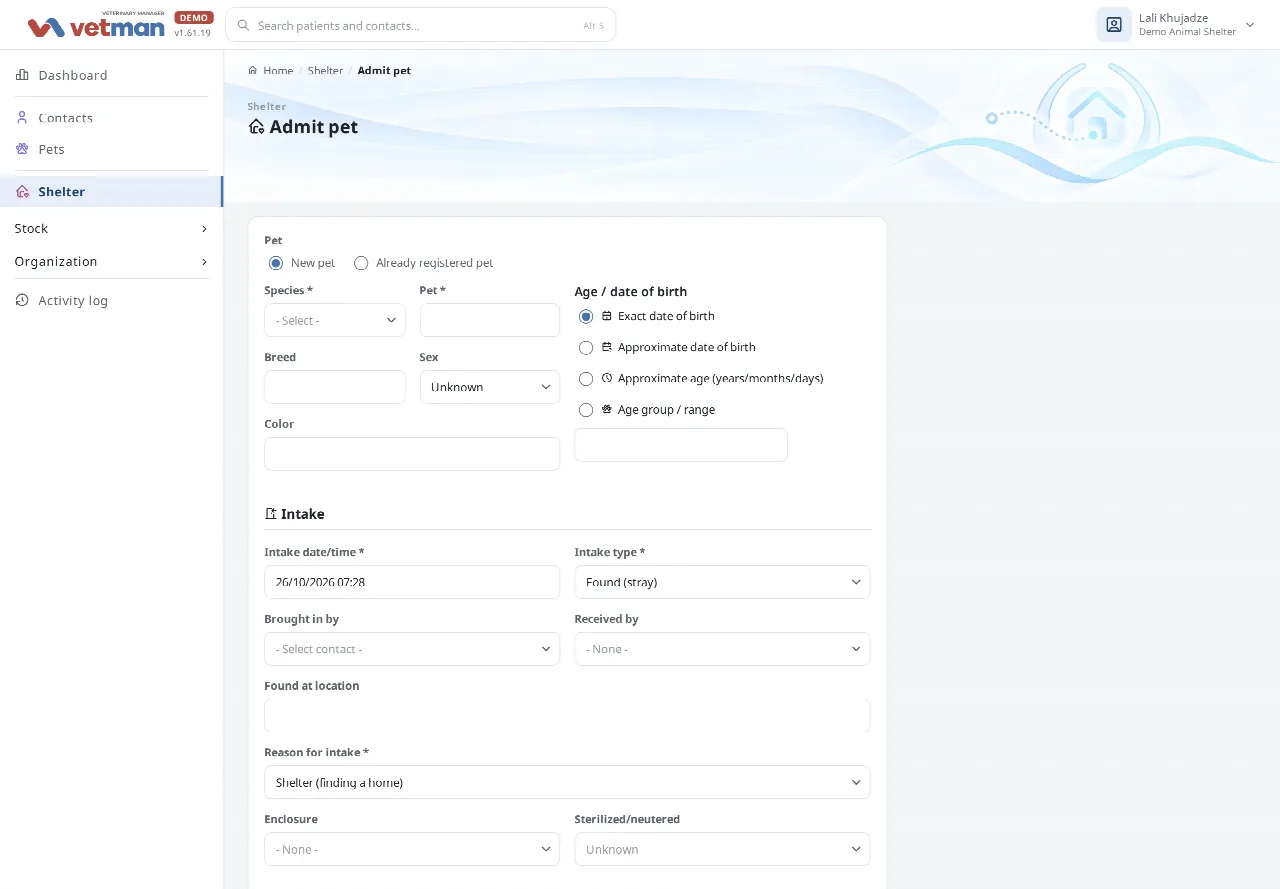Select Already registered pet option
Screen dimensions: 1280x889
[361, 263]
